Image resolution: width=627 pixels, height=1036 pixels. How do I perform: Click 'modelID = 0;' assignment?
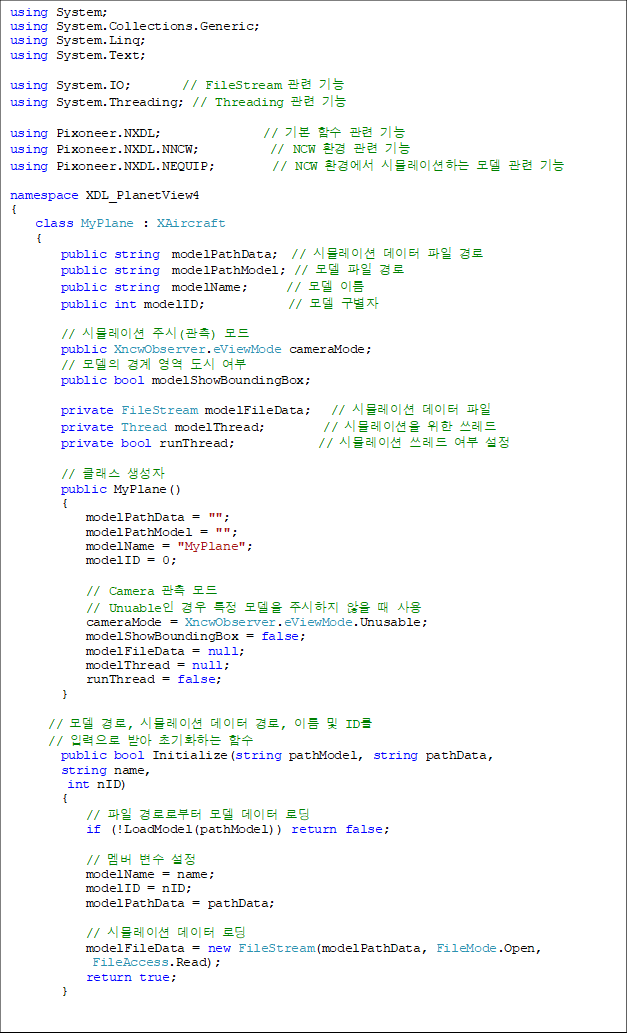(131, 560)
